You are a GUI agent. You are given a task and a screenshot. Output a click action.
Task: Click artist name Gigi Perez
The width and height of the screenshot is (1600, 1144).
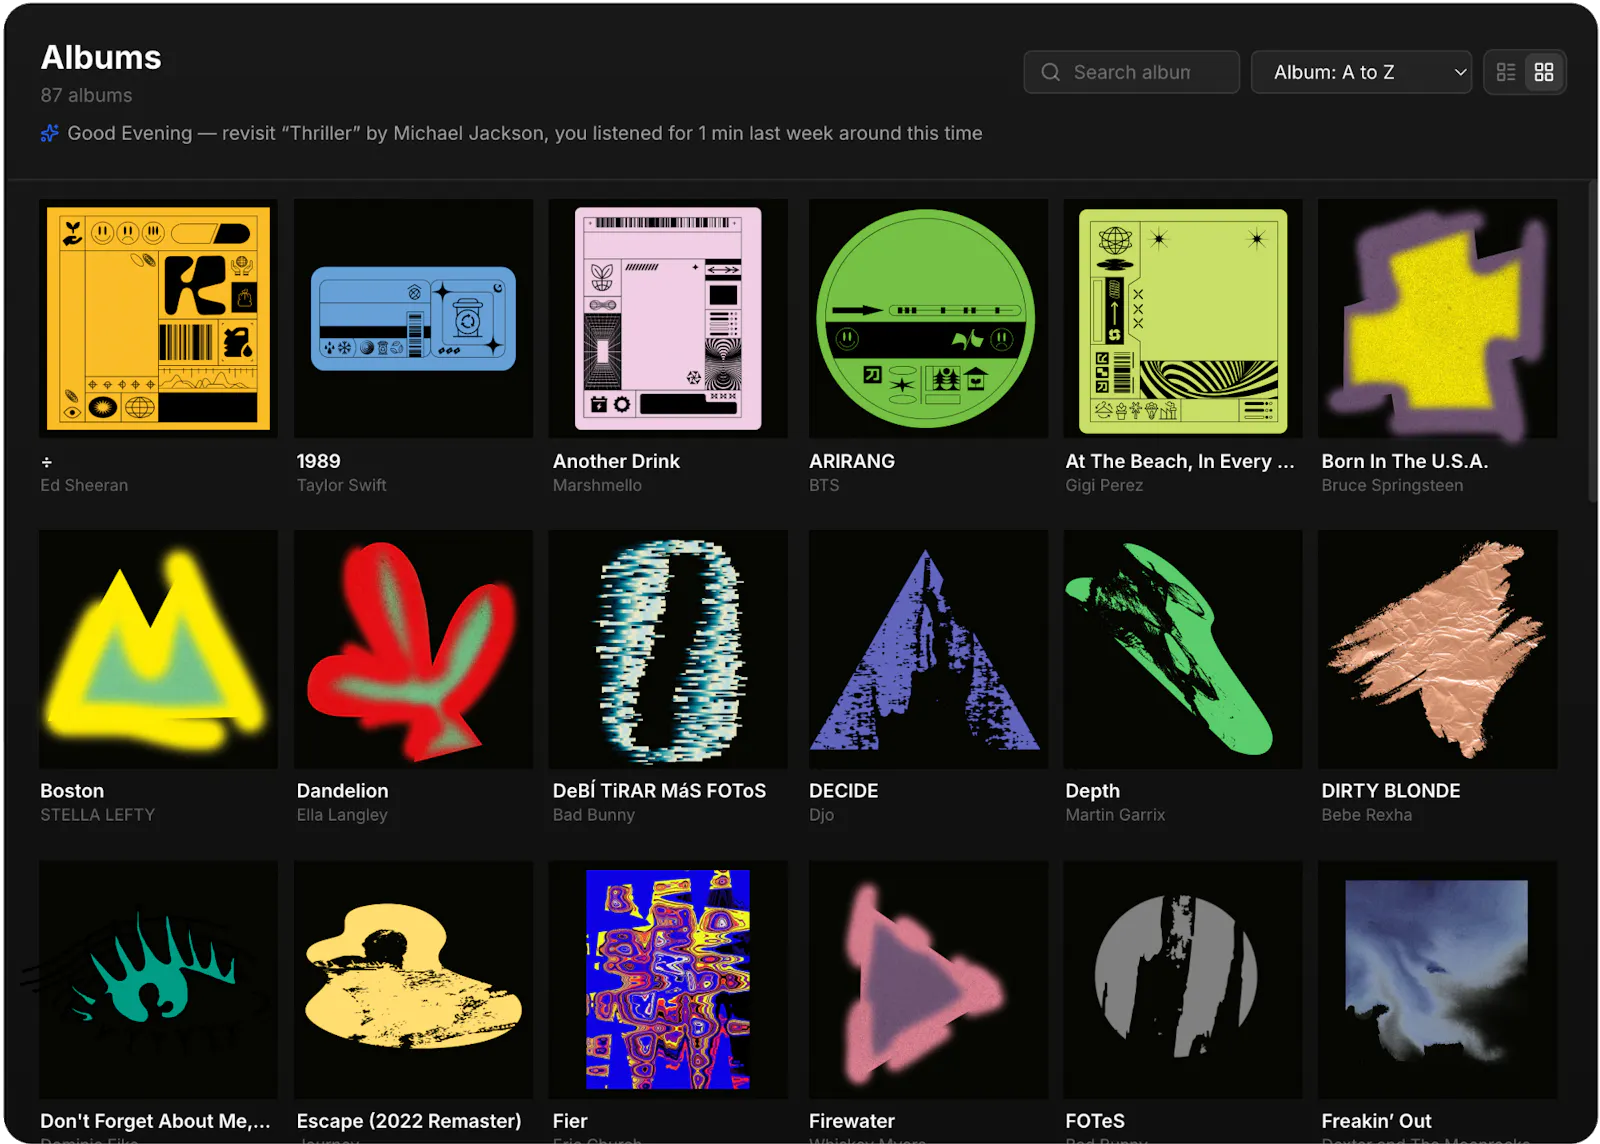pyautogui.click(x=1104, y=485)
